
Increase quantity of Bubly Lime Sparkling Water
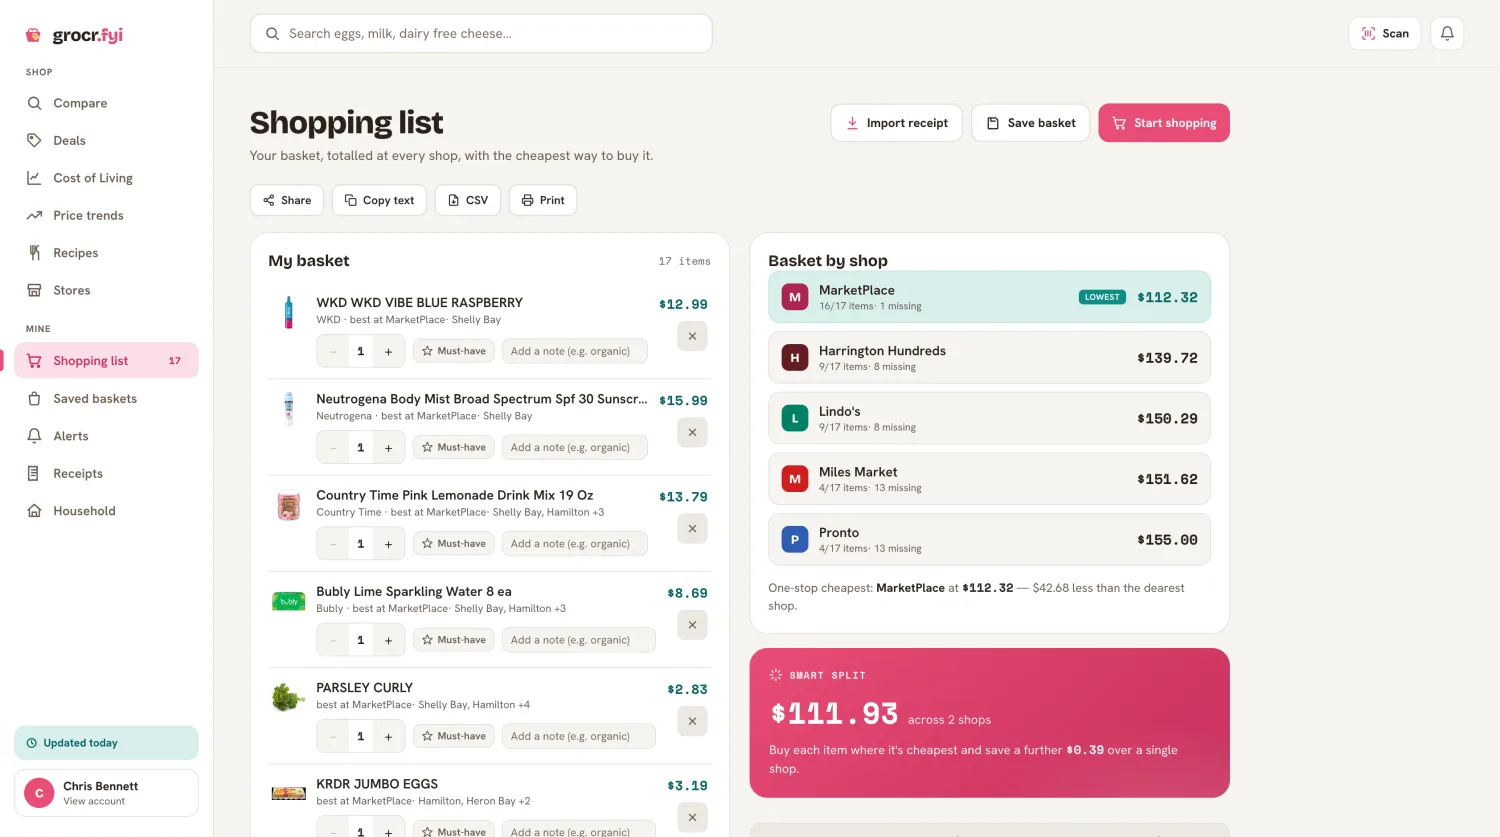pyautogui.click(x=389, y=640)
